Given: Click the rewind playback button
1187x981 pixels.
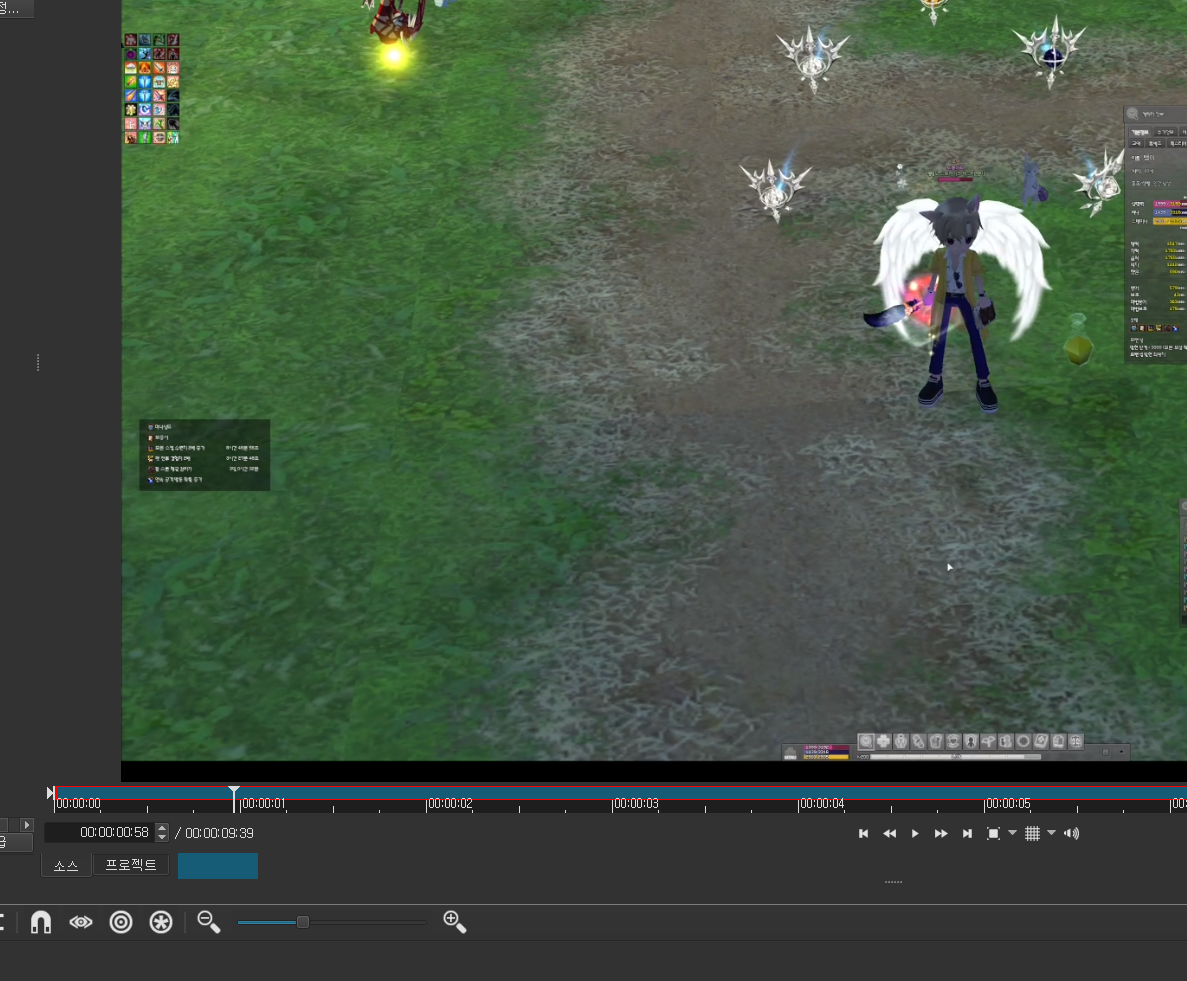Looking at the screenshot, I should (x=889, y=833).
